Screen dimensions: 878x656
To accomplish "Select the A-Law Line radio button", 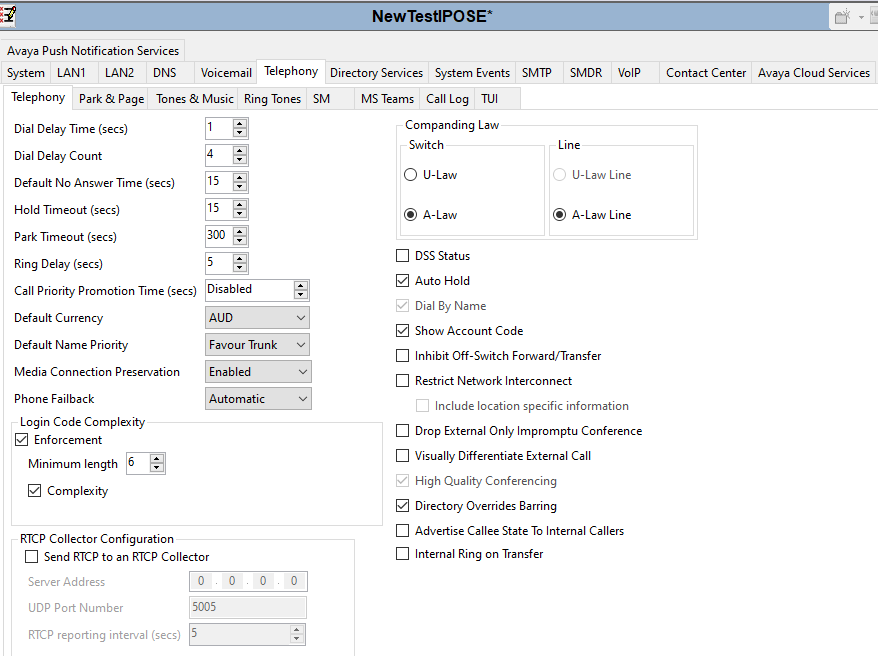I will pyautogui.click(x=559, y=215).
